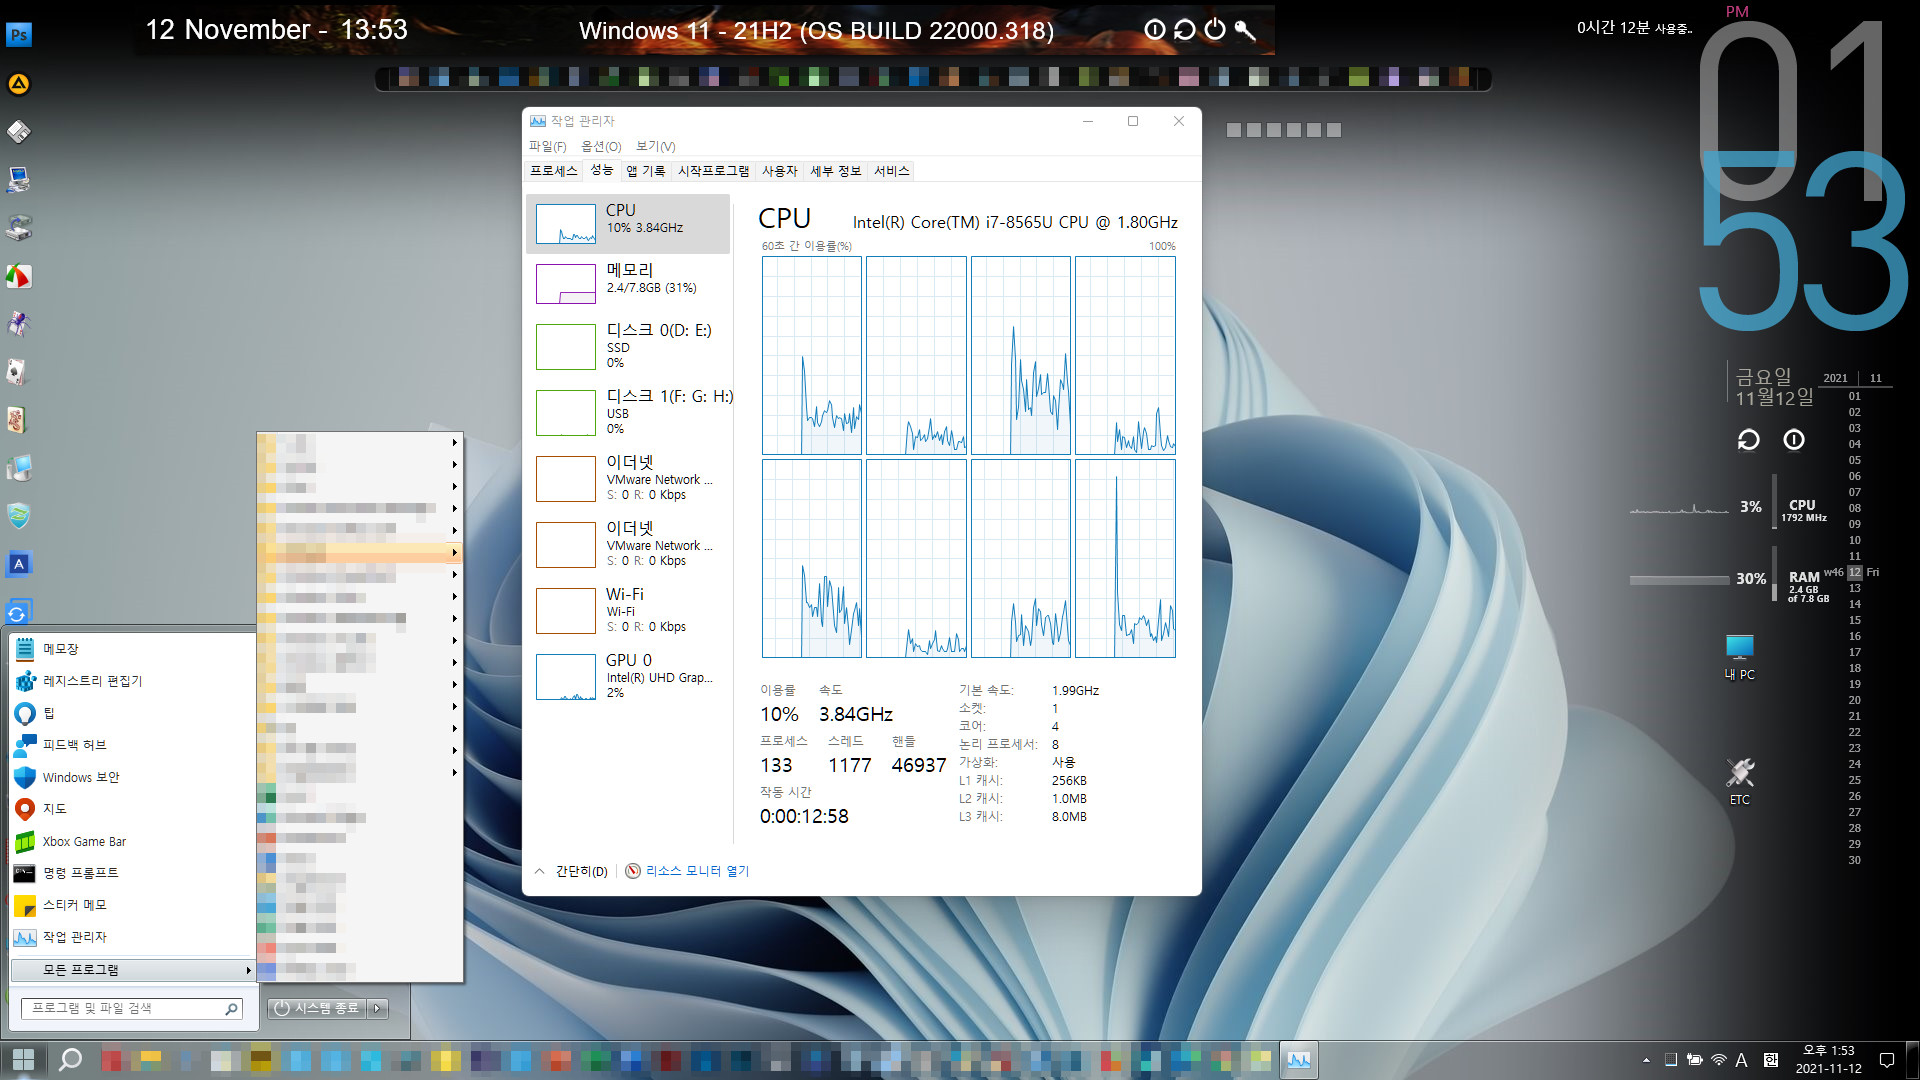Show hidden tray icons chevron
1920x1080 pixels.
pos(1646,1060)
